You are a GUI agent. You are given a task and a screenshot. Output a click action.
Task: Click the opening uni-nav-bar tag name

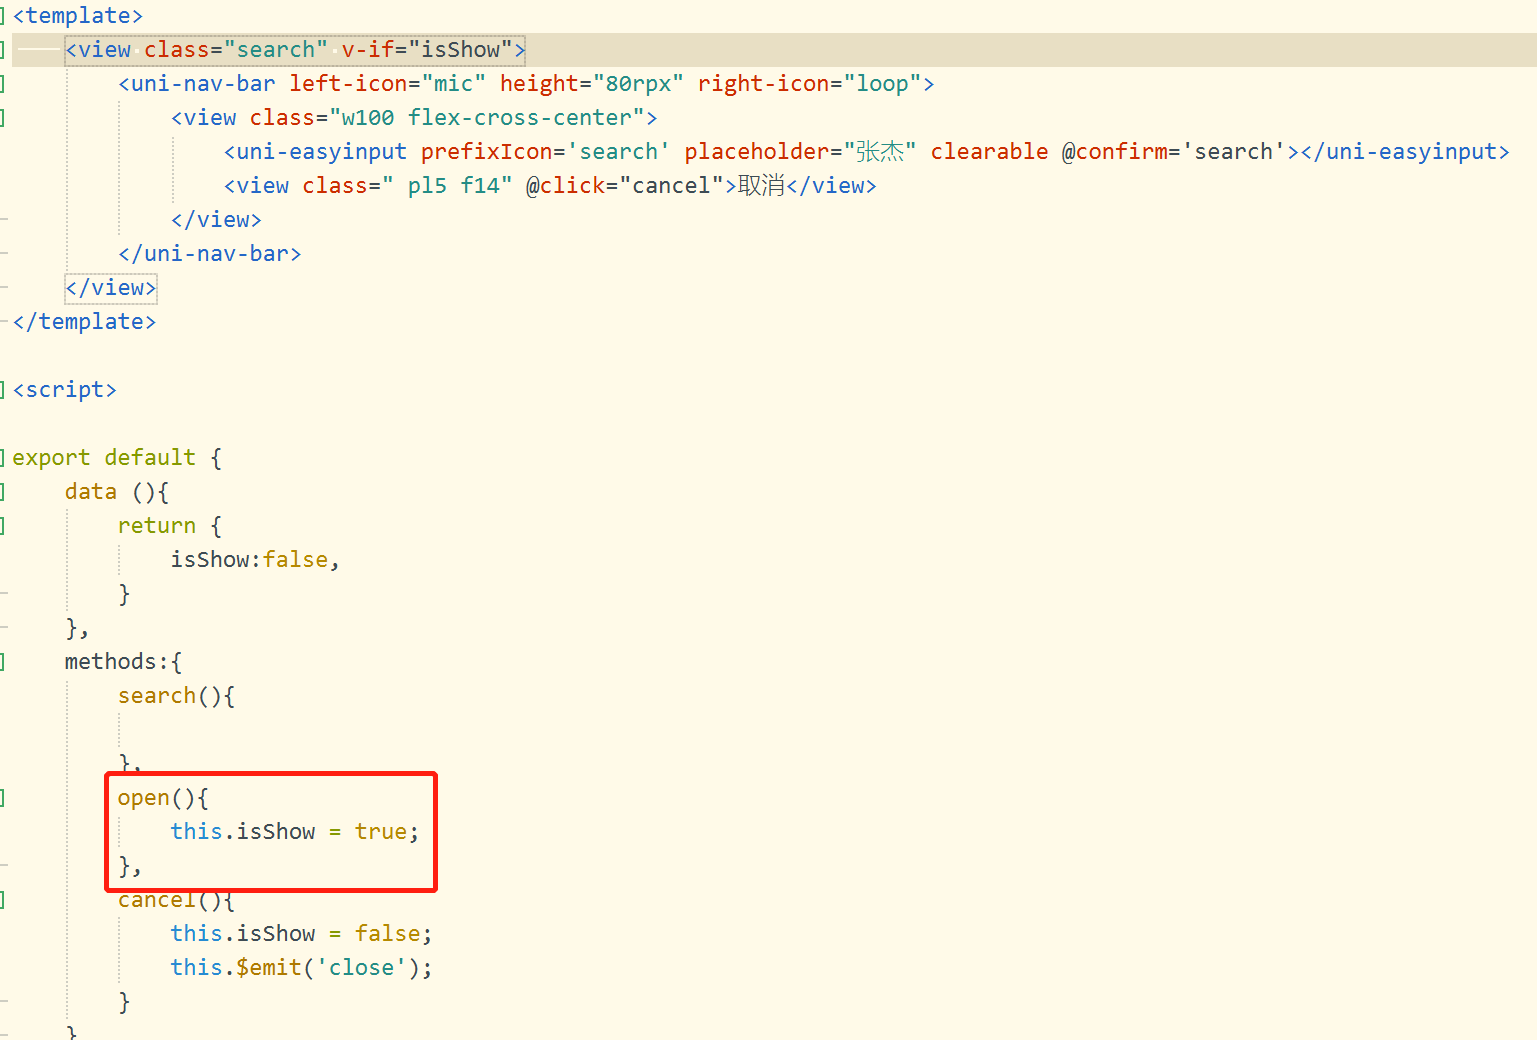[203, 84]
